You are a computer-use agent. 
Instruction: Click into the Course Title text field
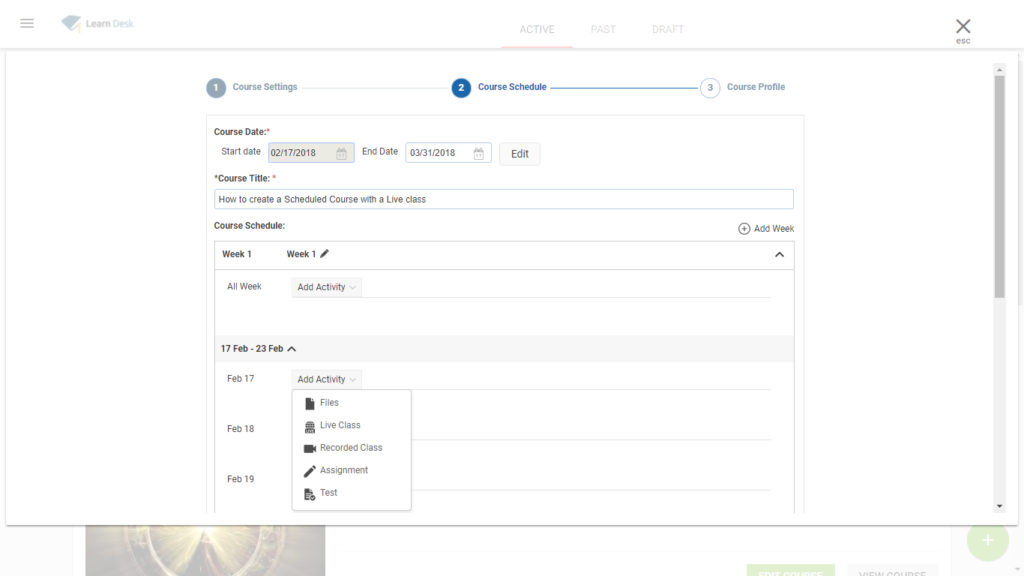tap(503, 199)
